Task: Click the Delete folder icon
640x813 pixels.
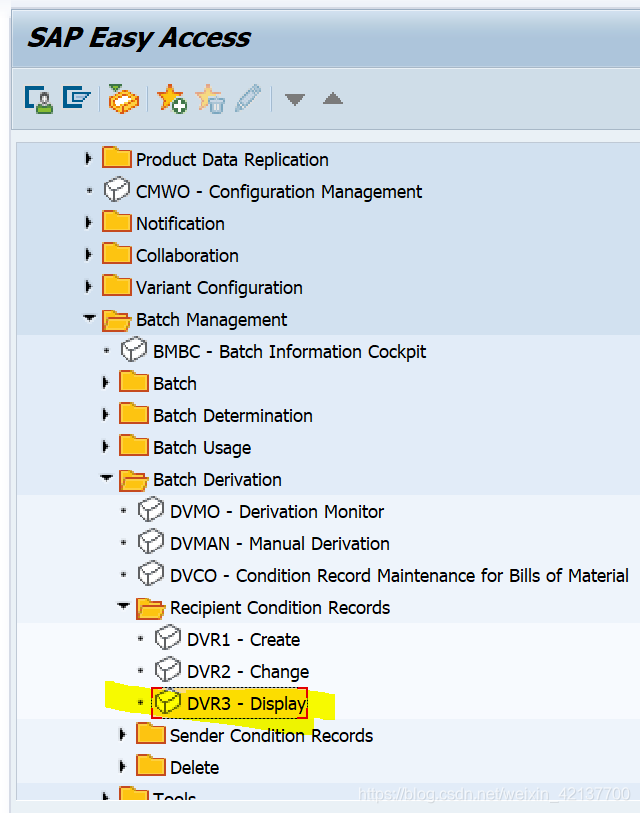Action: tap(150, 765)
